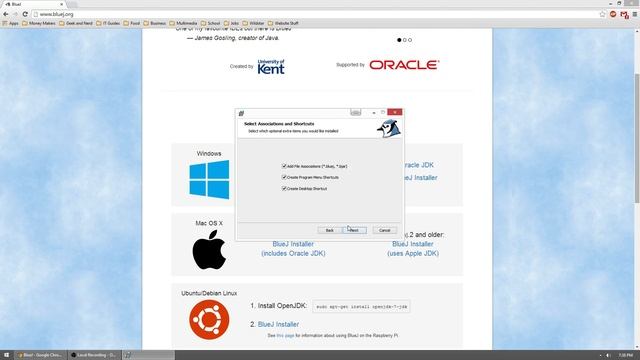Click the apt-get install openjdk command box

click(361, 307)
